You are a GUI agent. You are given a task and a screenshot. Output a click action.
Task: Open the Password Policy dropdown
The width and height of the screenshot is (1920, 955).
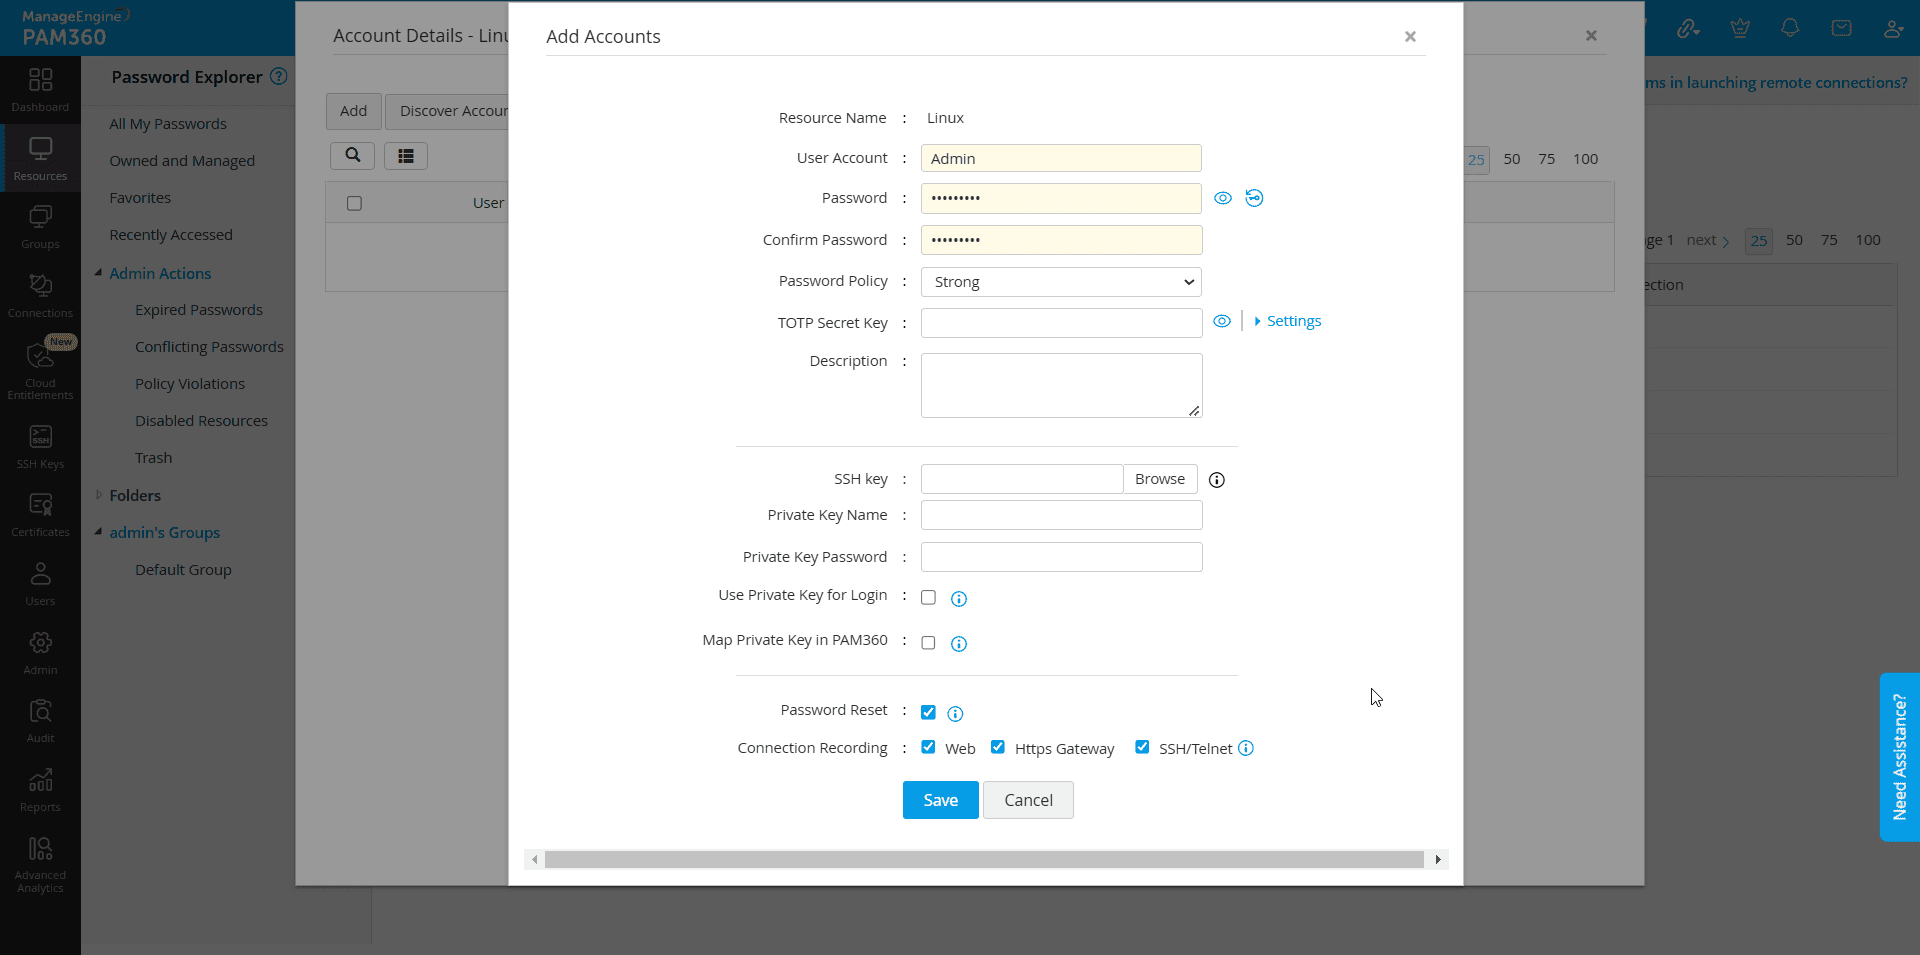coord(1060,282)
